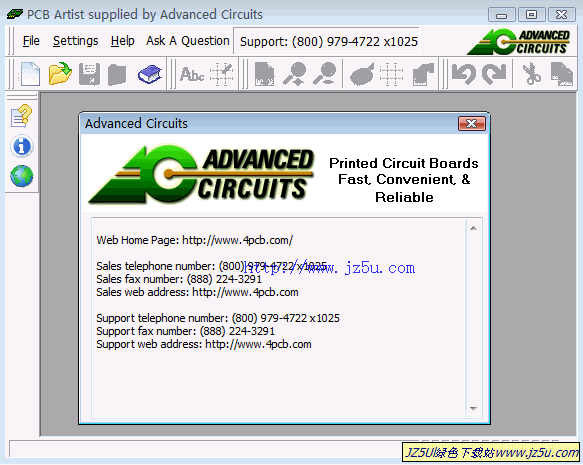Create a new document with the blank page icon
The image size is (583, 465).
tap(30, 74)
